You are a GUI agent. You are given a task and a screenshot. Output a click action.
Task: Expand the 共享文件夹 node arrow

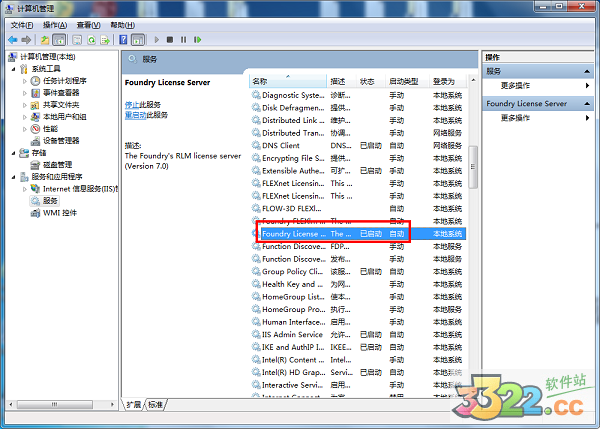tap(25, 105)
